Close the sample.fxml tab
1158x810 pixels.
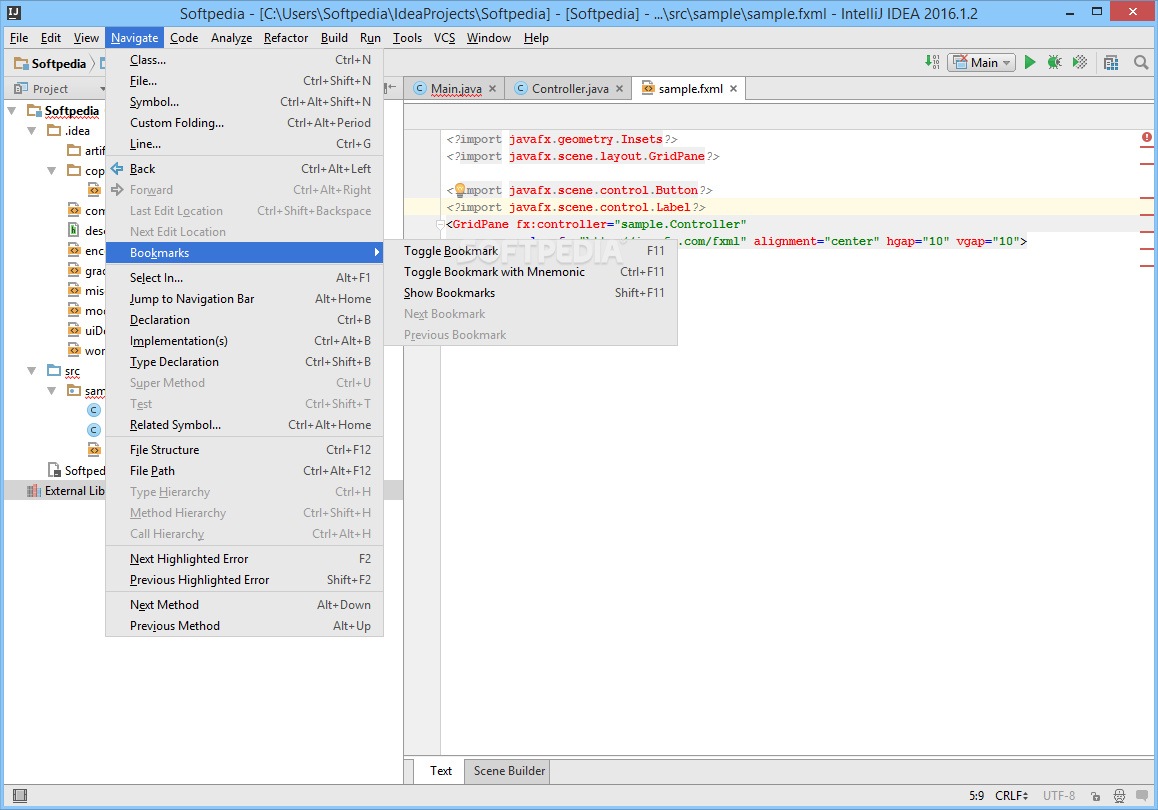click(x=733, y=89)
